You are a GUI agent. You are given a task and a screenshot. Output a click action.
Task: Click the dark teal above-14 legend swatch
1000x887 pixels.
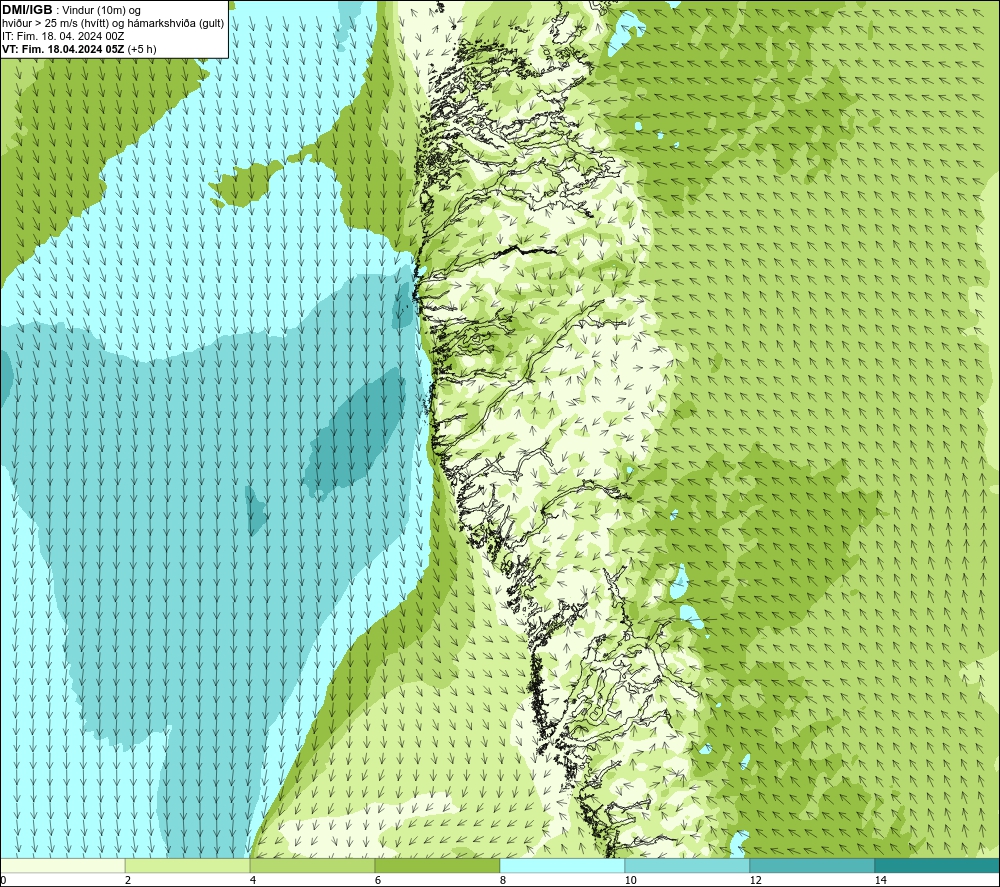pos(938,865)
